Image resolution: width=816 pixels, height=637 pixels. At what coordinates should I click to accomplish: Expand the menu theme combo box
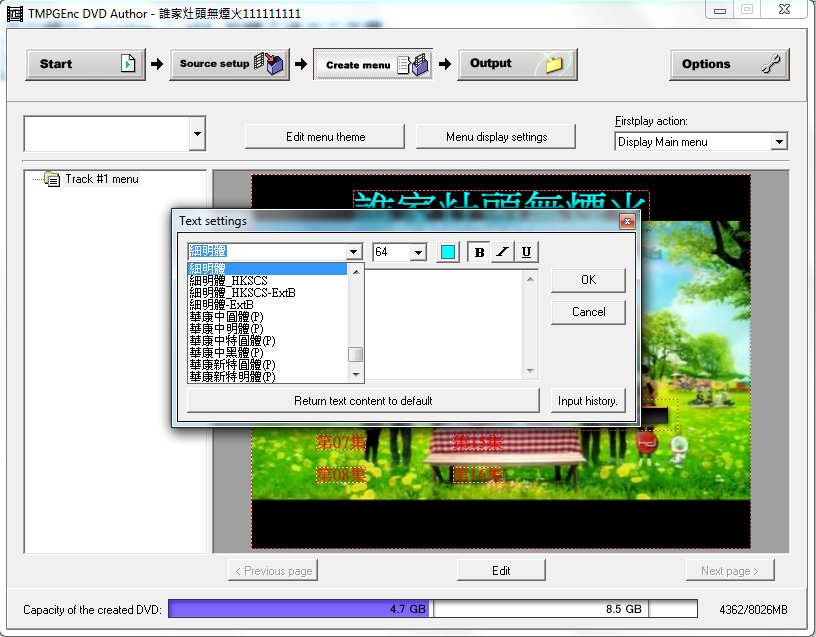(197, 134)
